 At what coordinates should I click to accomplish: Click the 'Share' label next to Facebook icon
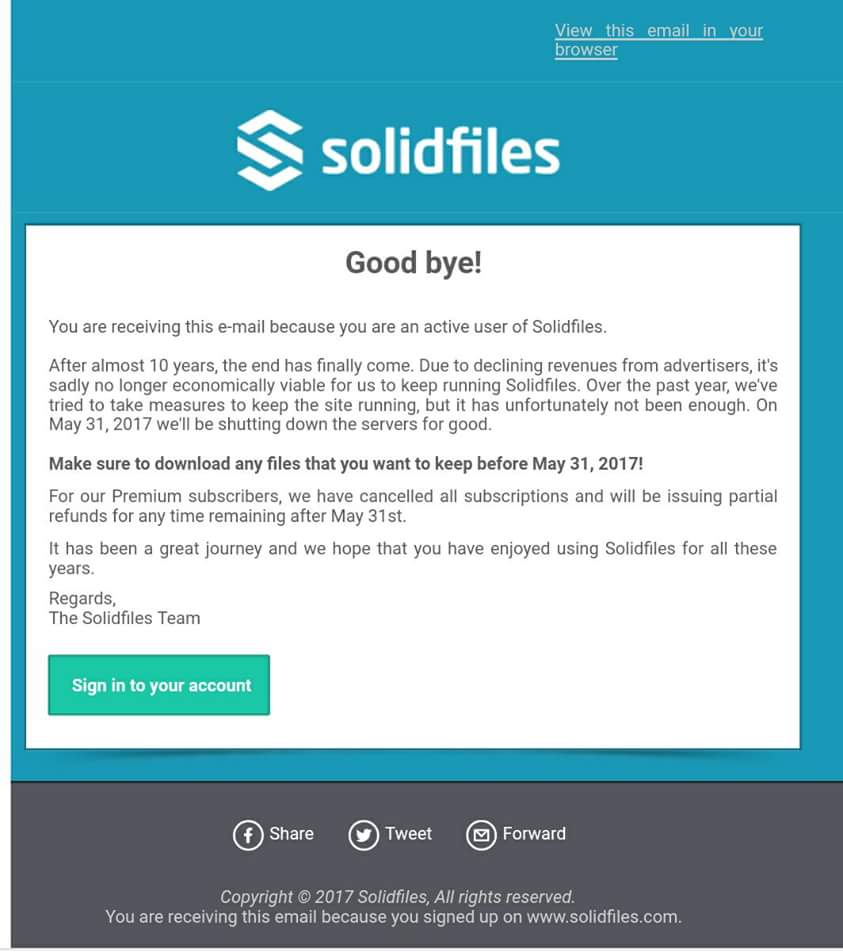click(292, 834)
